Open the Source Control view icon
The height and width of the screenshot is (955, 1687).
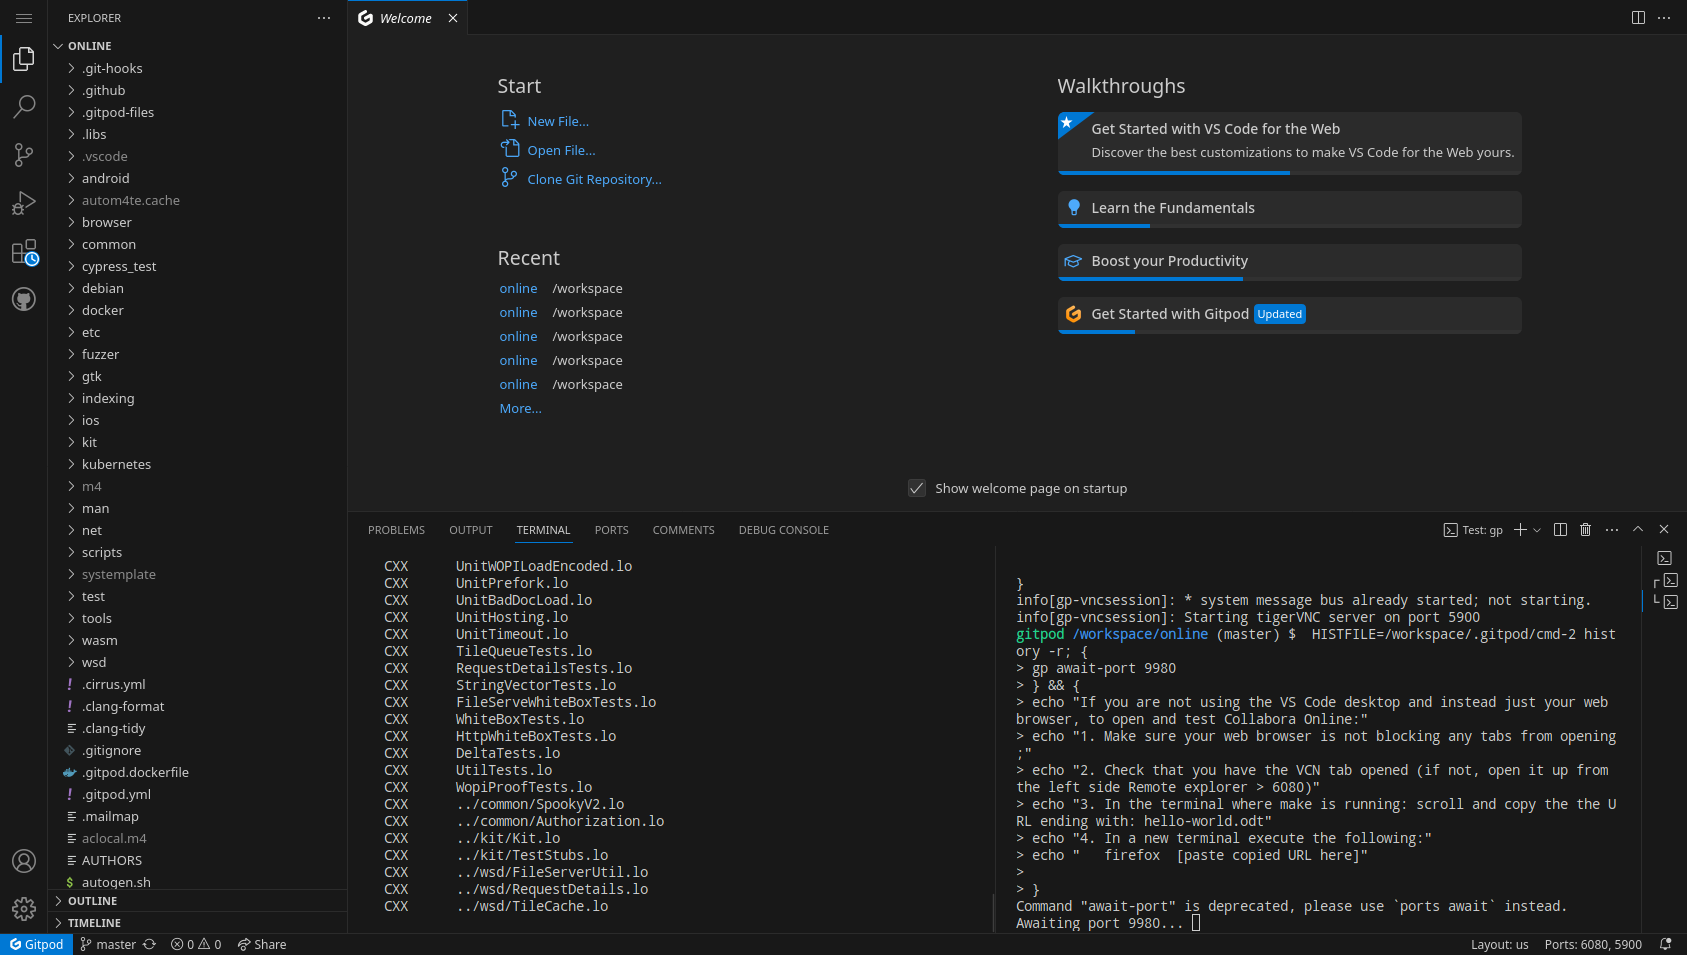24,155
